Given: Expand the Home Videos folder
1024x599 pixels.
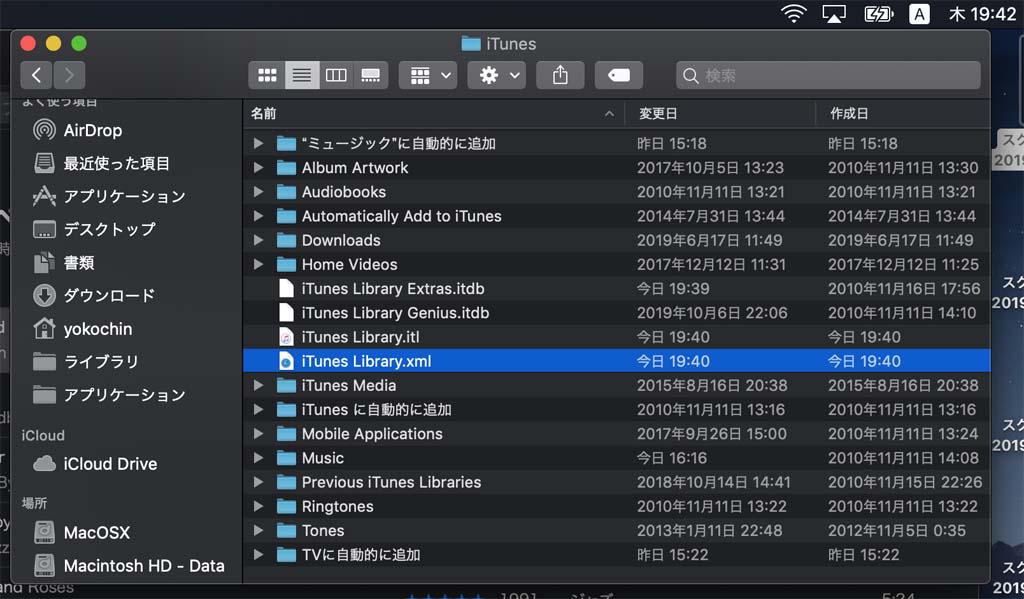Looking at the screenshot, I should pyautogui.click(x=258, y=265).
